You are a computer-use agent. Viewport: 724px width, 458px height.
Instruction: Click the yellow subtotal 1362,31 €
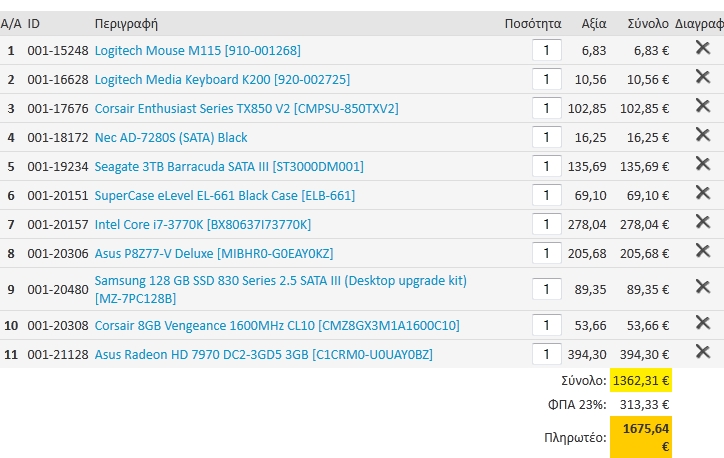click(641, 380)
